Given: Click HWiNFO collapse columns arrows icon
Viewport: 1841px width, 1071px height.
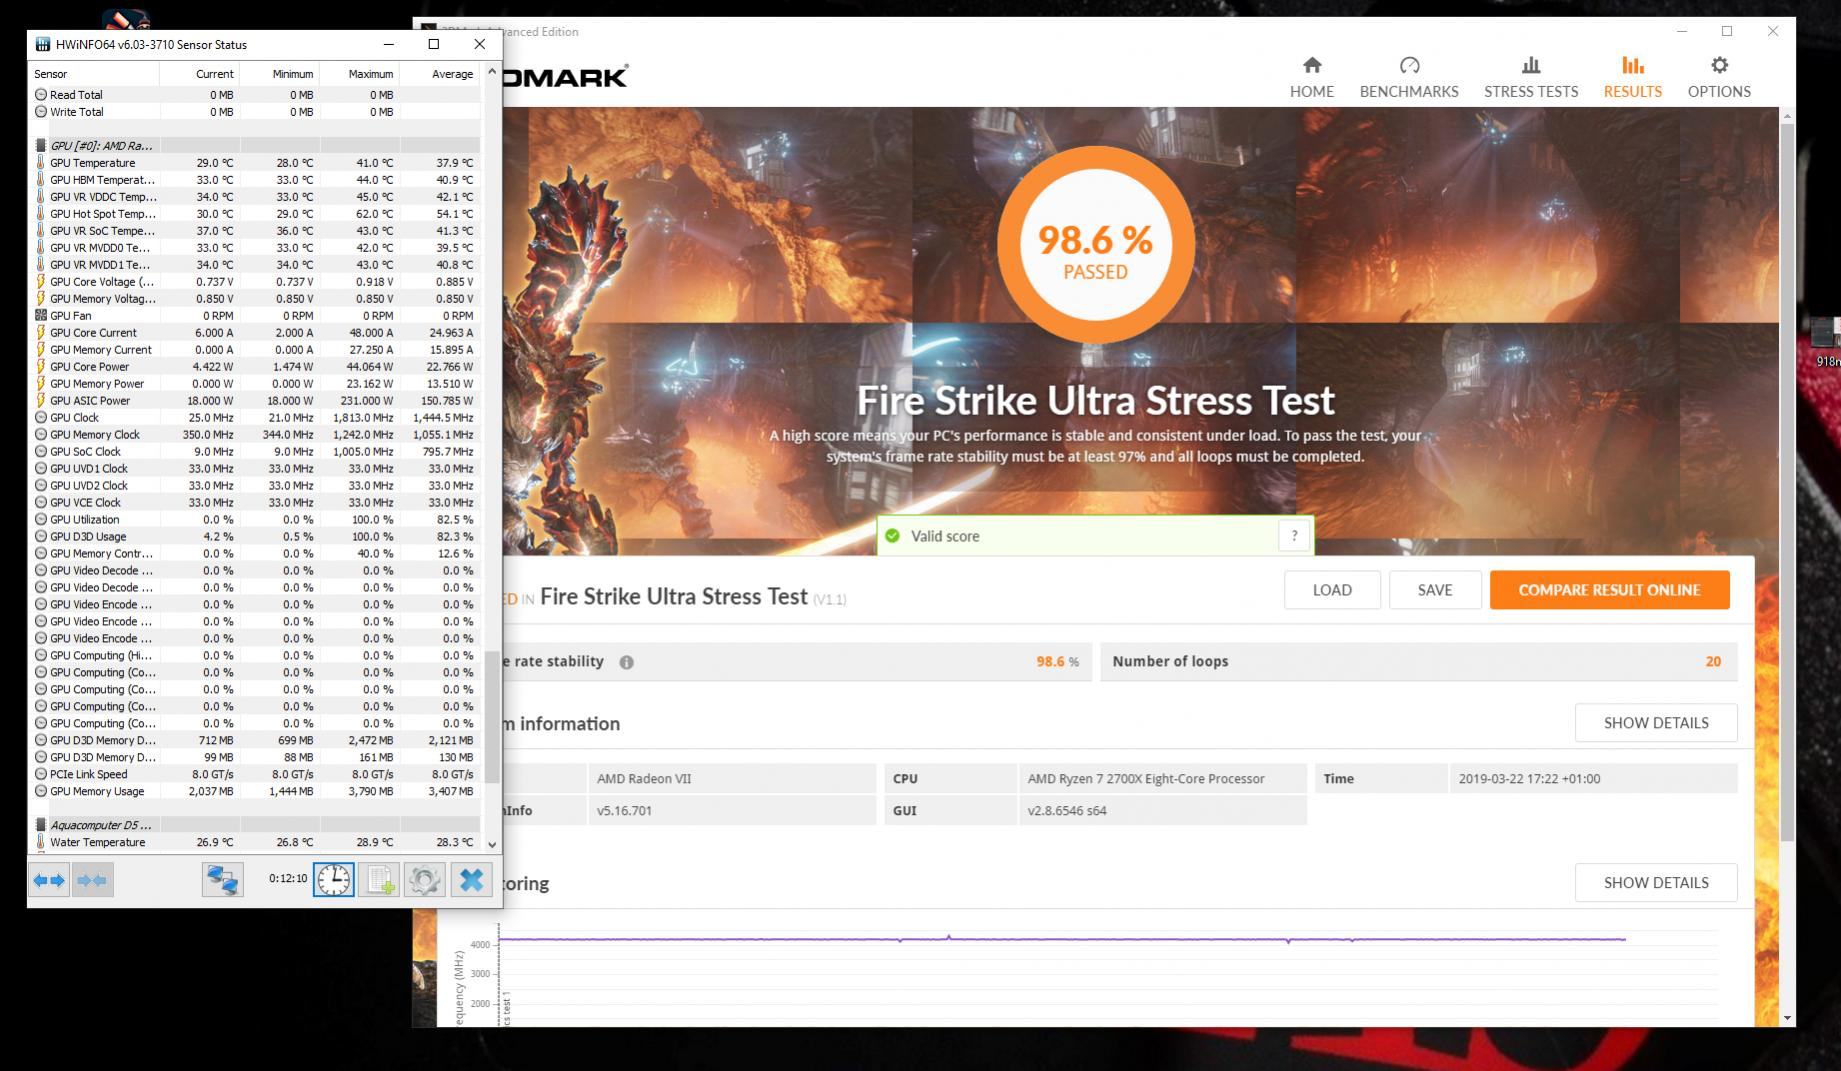Looking at the screenshot, I should click(93, 880).
